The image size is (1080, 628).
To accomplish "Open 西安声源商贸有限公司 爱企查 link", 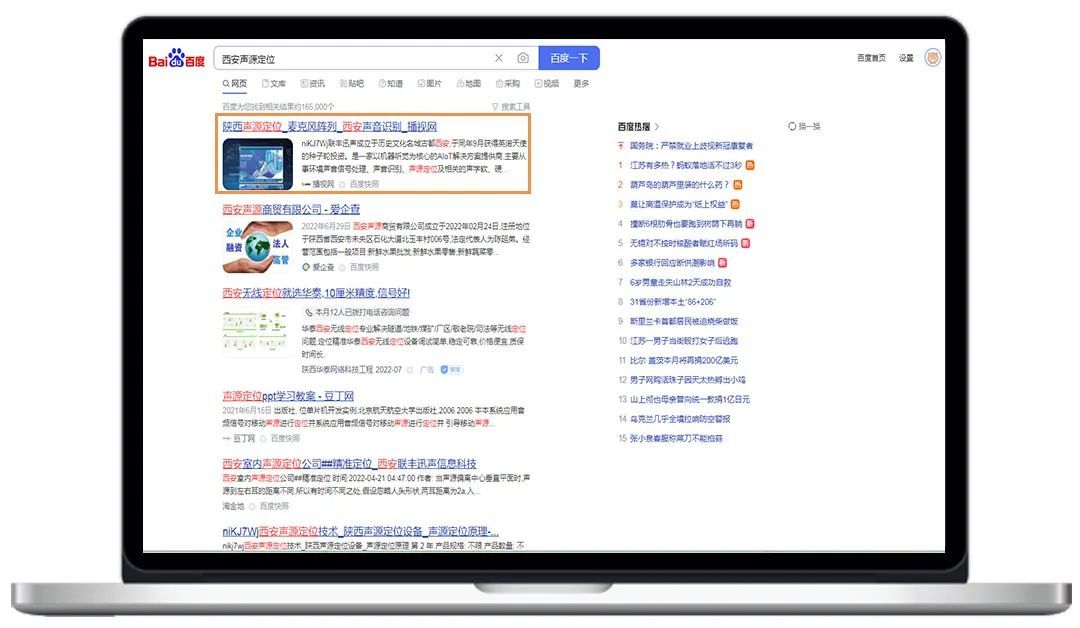I will pyautogui.click(x=290, y=209).
